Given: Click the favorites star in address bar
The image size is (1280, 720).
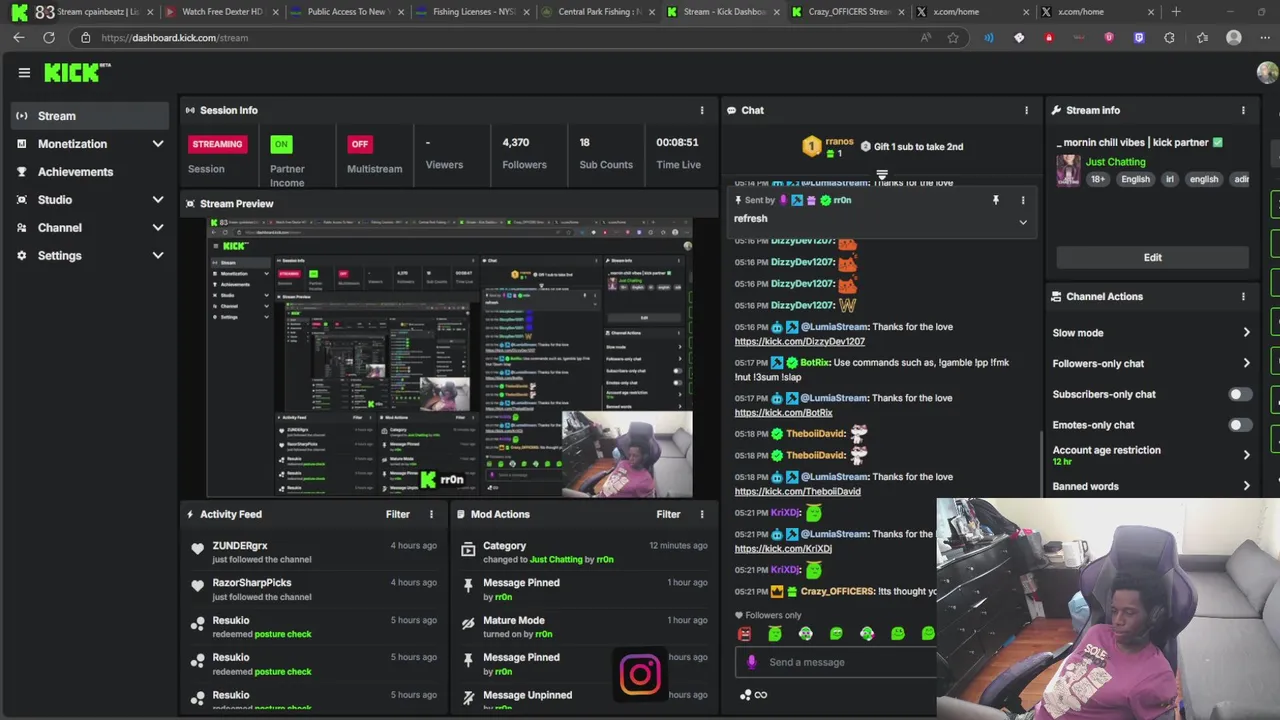Looking at the screenshot, I should tap(953, 37).
